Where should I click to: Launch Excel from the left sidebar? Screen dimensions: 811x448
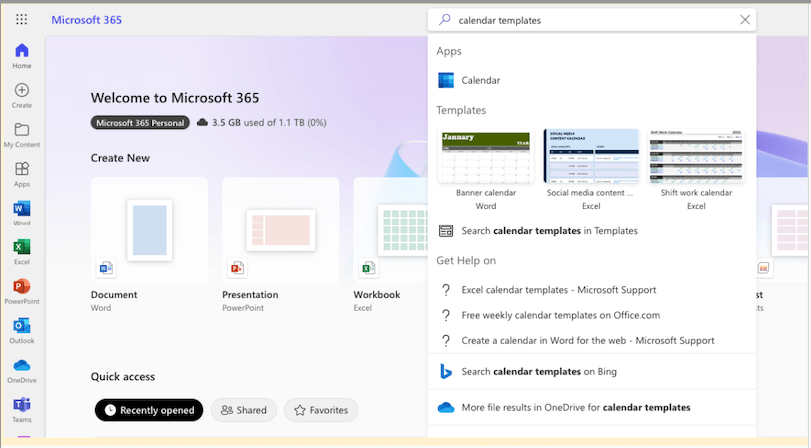22,251
